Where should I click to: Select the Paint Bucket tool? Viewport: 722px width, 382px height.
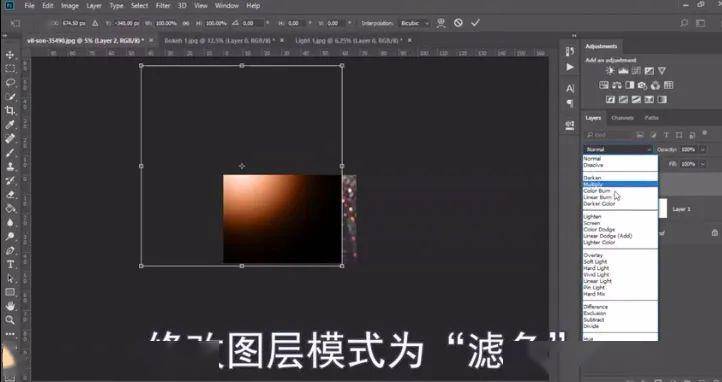point(10,208)
